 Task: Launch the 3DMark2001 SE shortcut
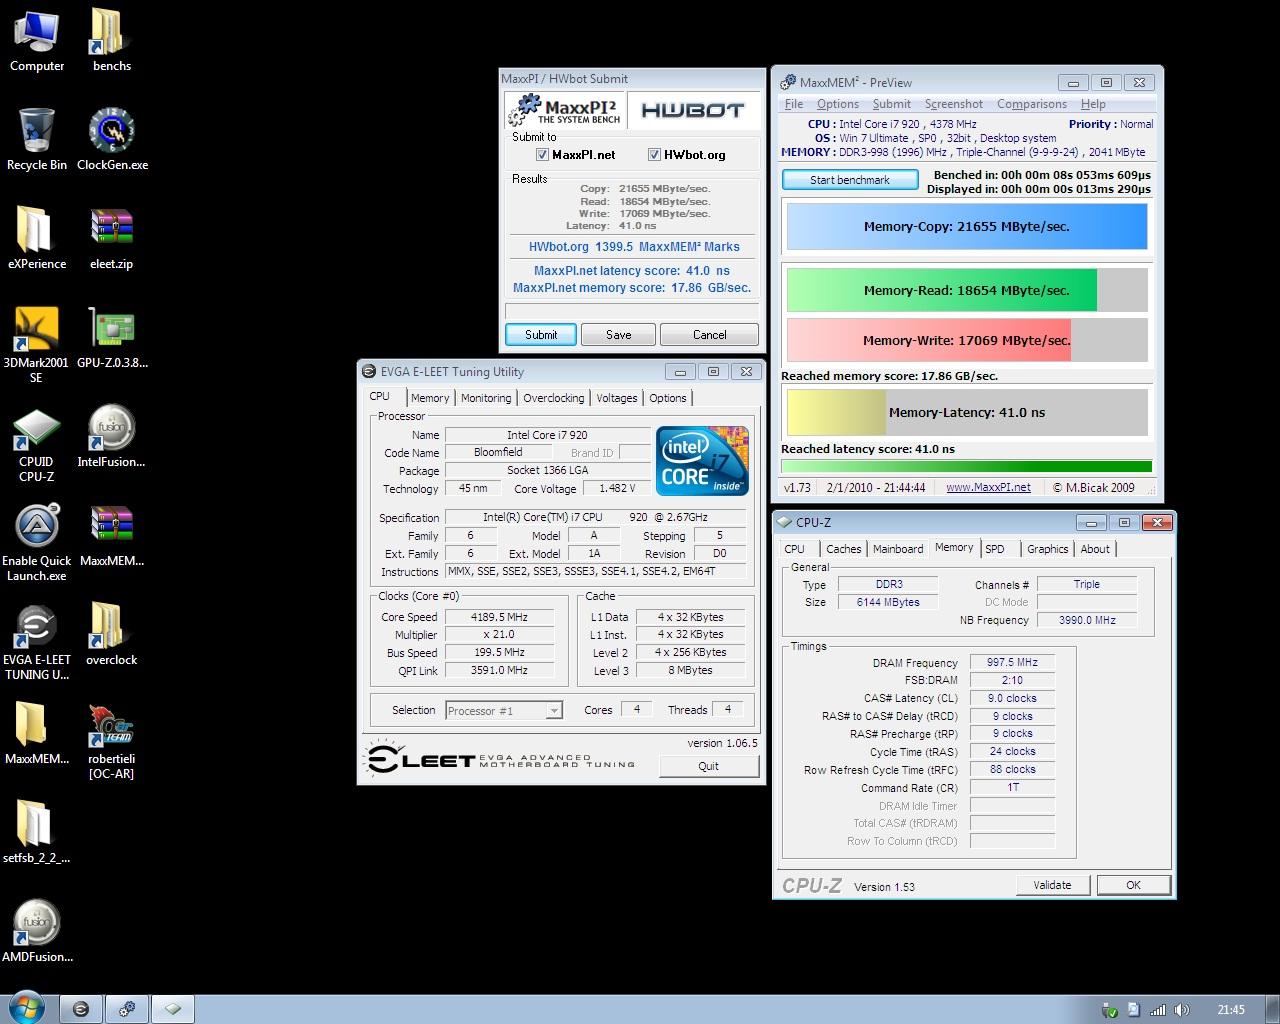click(x=36, y=344)
